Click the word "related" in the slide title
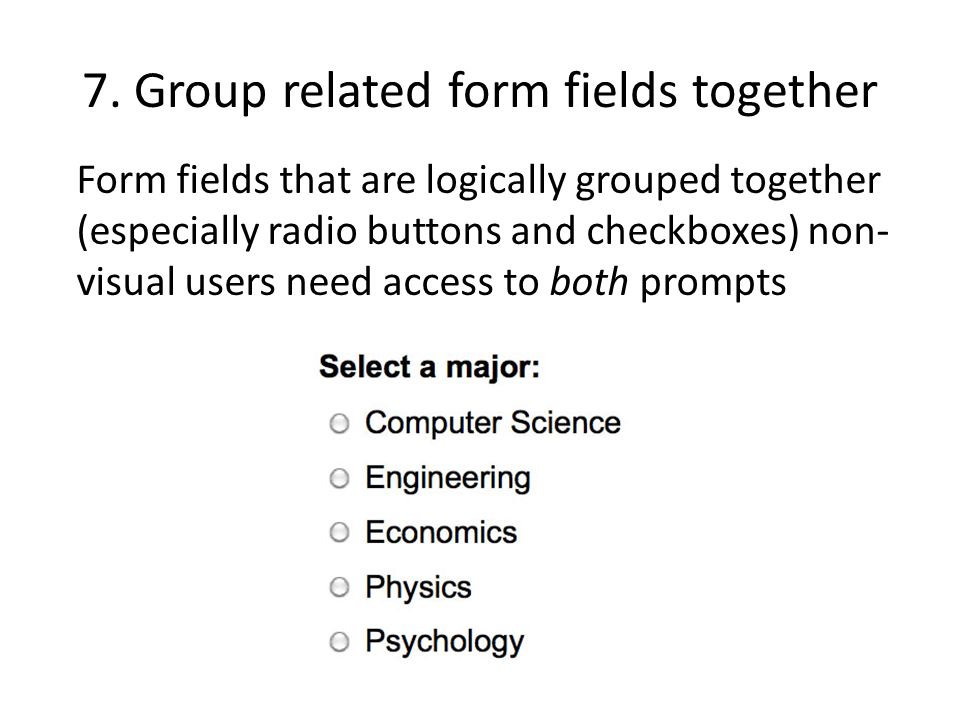This screenshot has height=720, width=960. [x=357, y=91]
